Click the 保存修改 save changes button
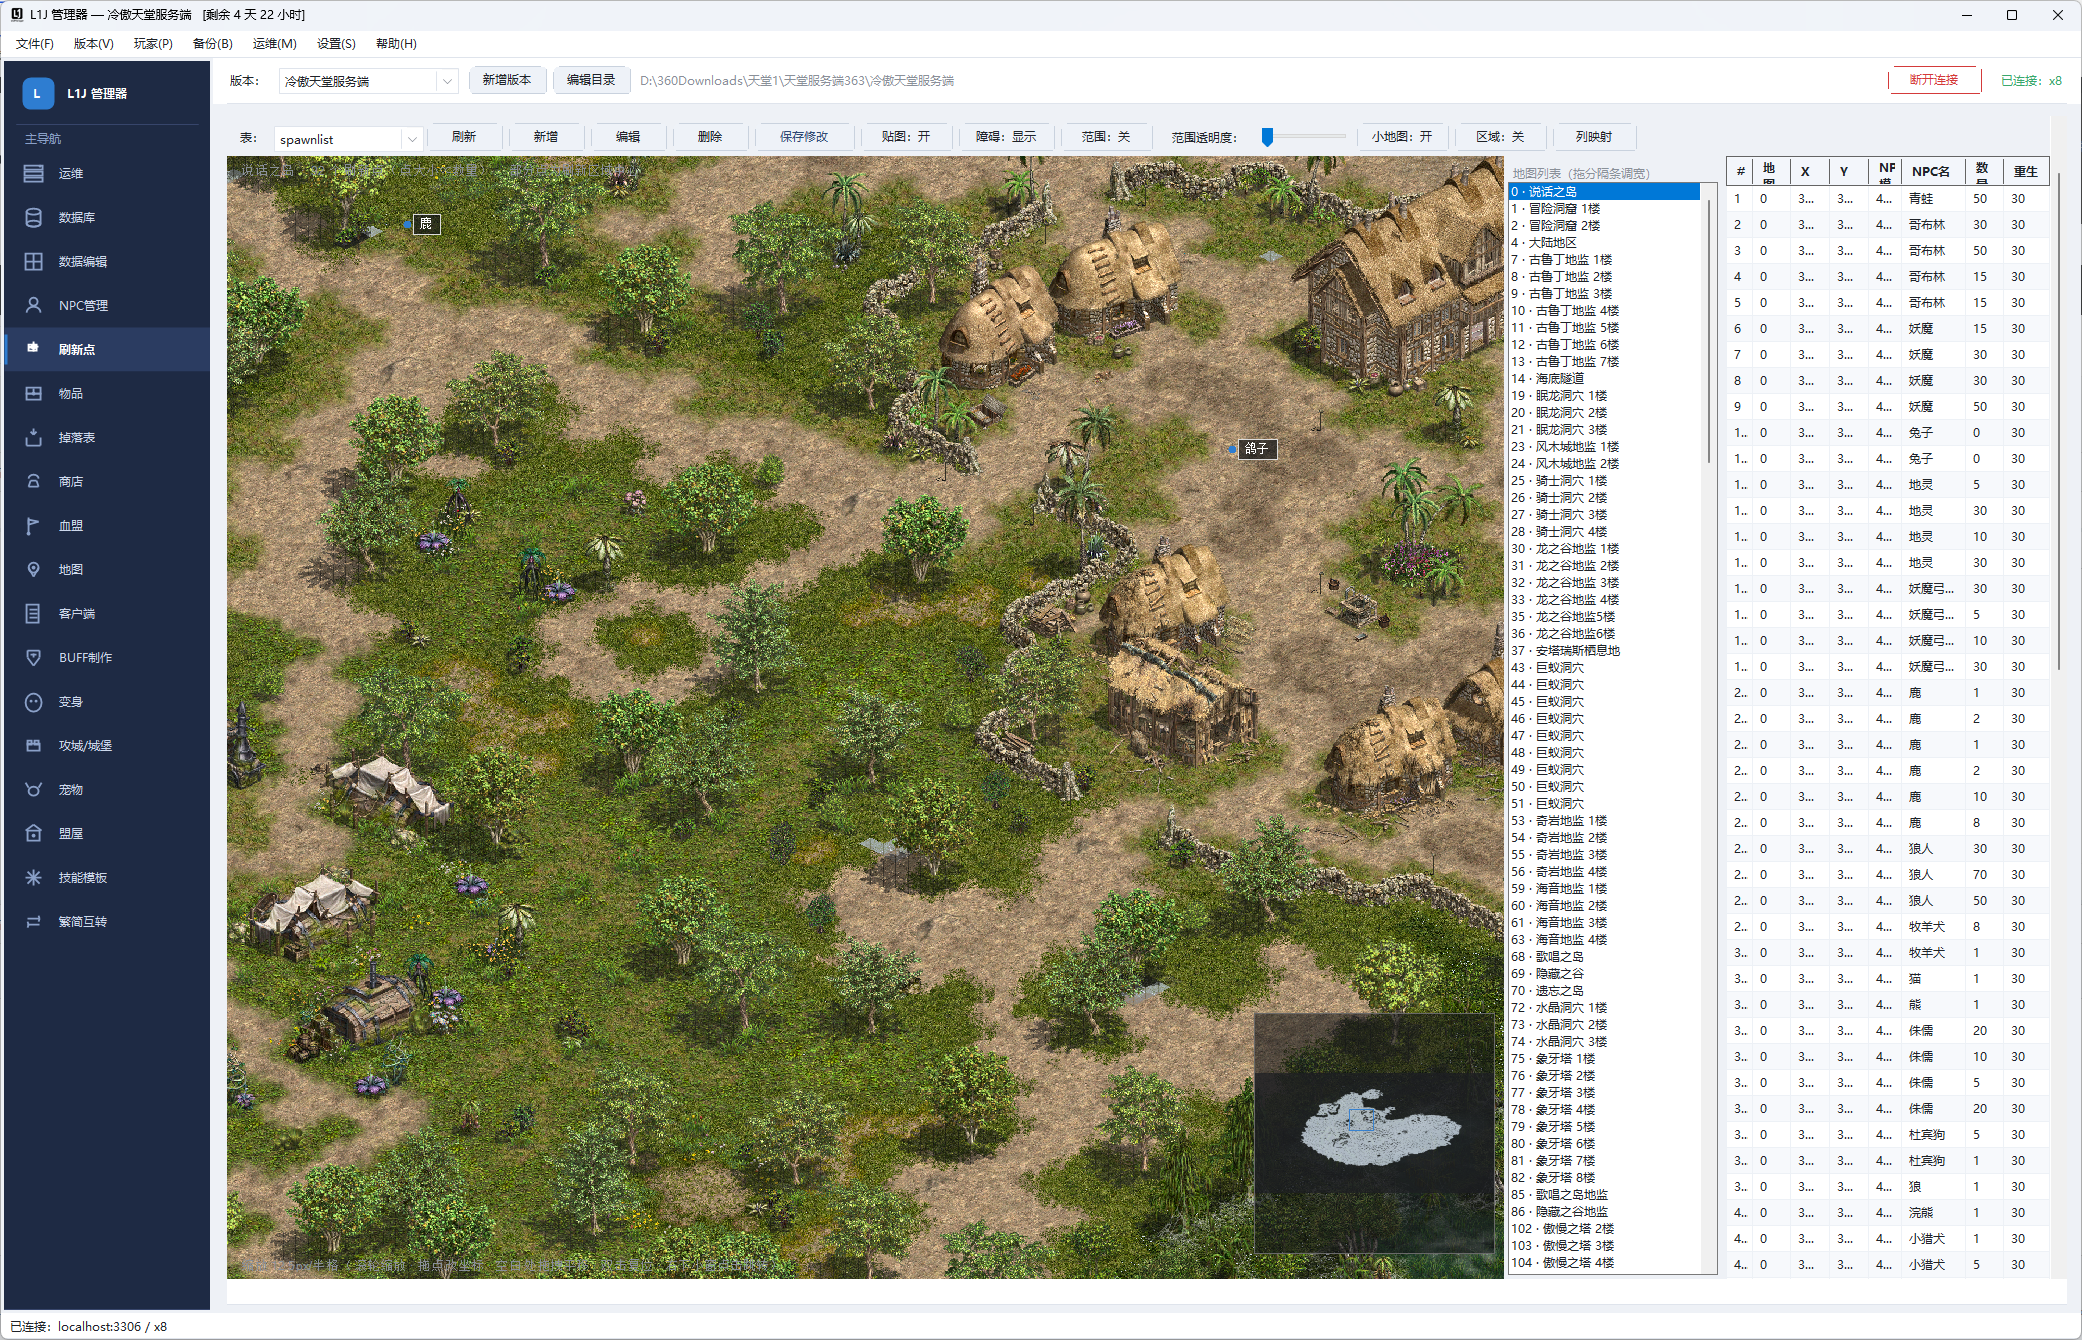The image size is (2082, 1340). 803,137
